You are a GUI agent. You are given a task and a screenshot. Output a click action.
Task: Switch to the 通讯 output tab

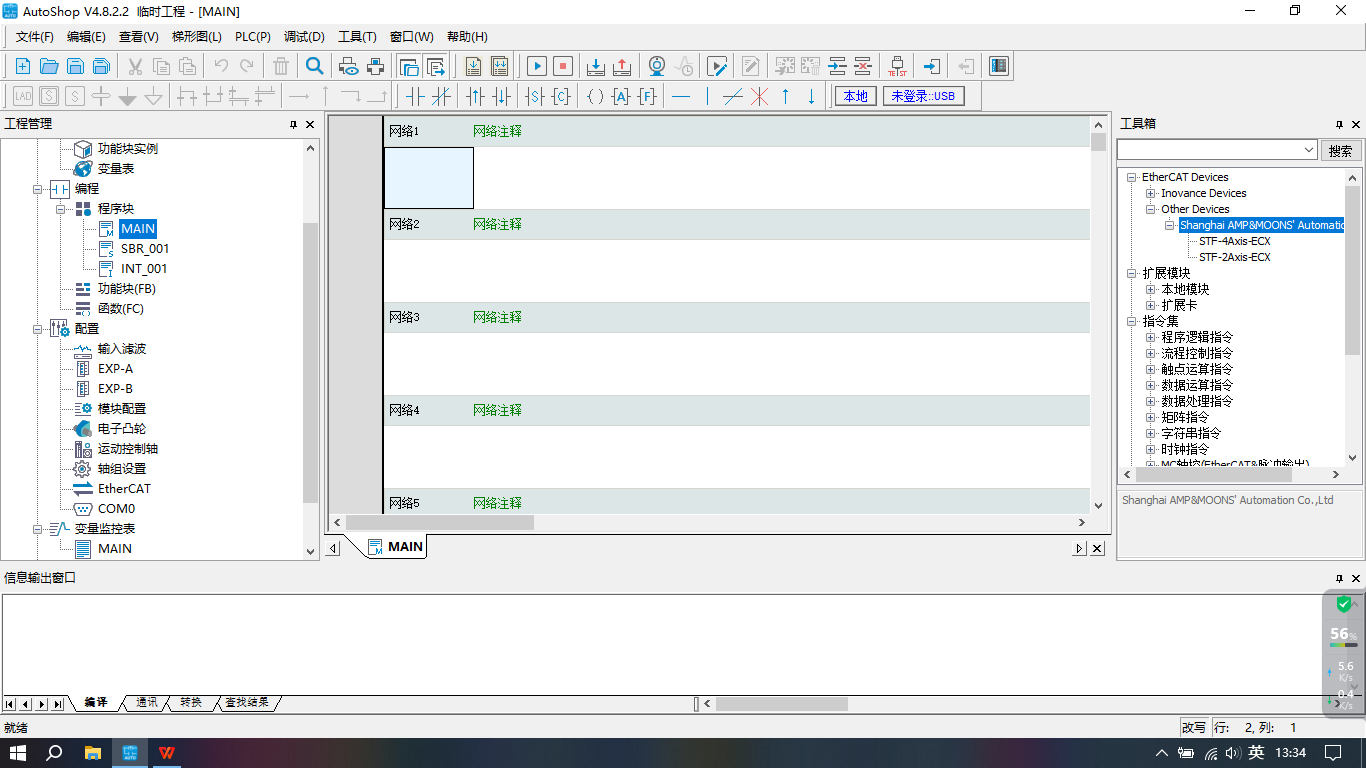[x=147, y=703]
